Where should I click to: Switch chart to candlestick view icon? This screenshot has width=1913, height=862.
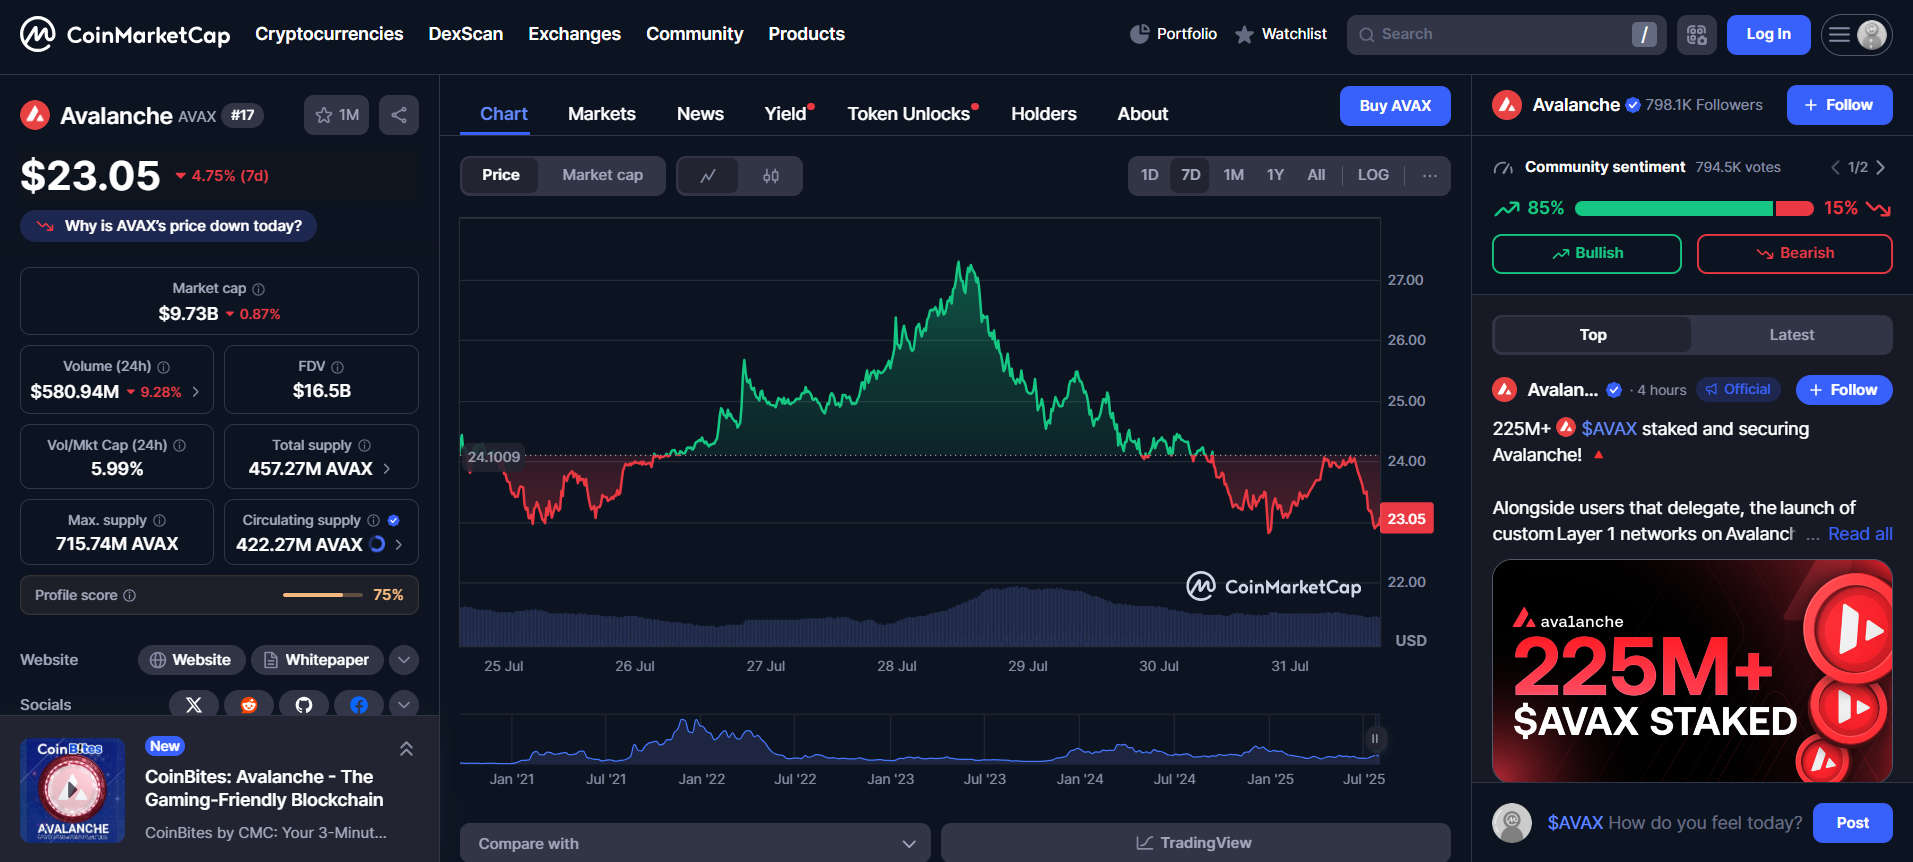tap(771, 176)
